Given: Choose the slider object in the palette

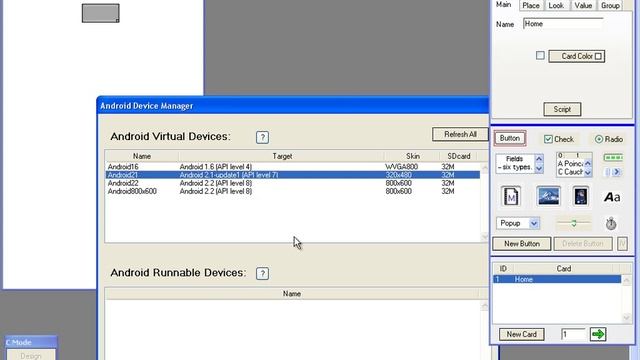Looking at the screenshot, I should [573, 223].
